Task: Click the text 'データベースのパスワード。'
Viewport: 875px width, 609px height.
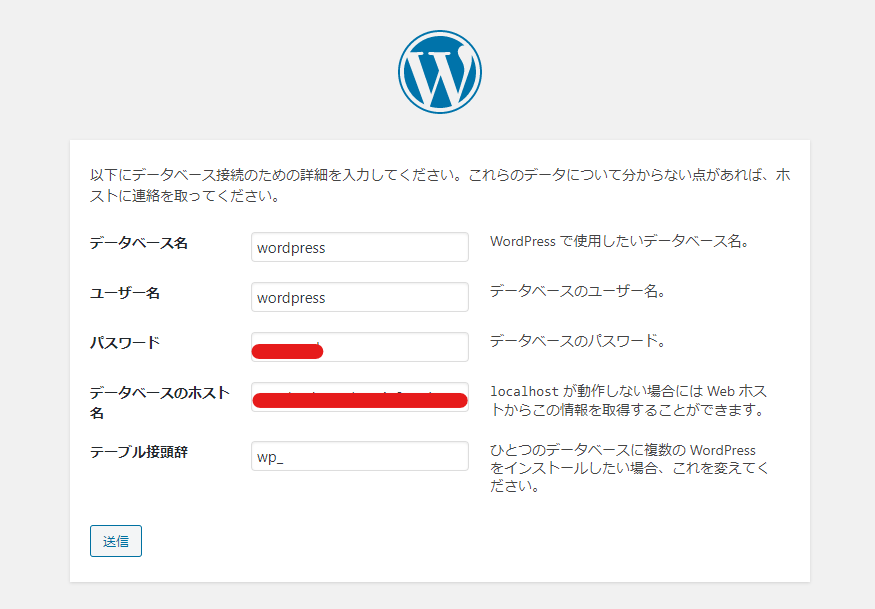Action: (578, 341)
